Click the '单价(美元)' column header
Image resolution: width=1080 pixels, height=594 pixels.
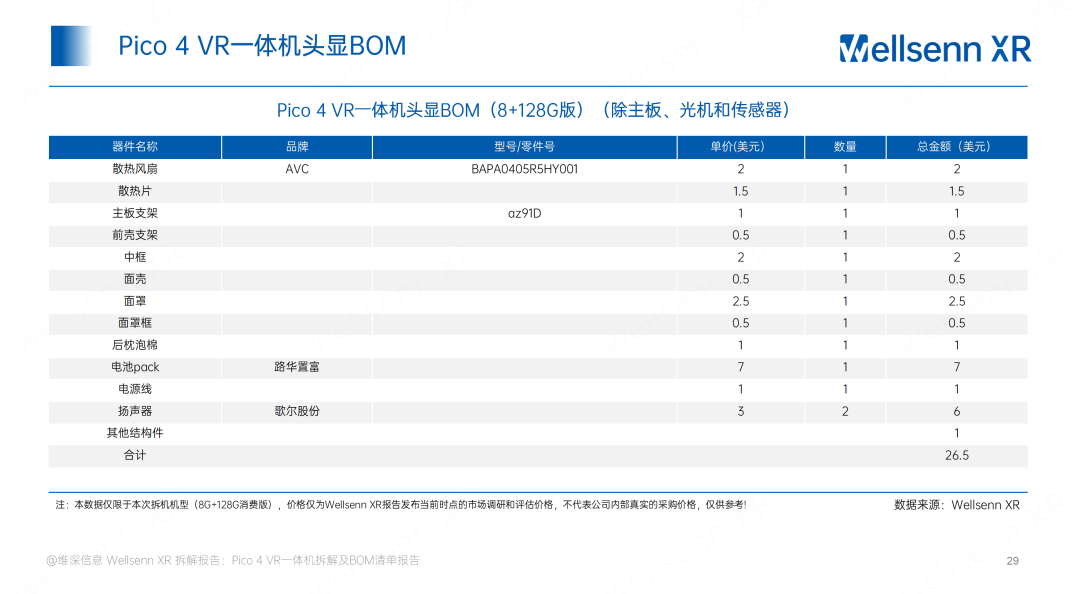740,147
